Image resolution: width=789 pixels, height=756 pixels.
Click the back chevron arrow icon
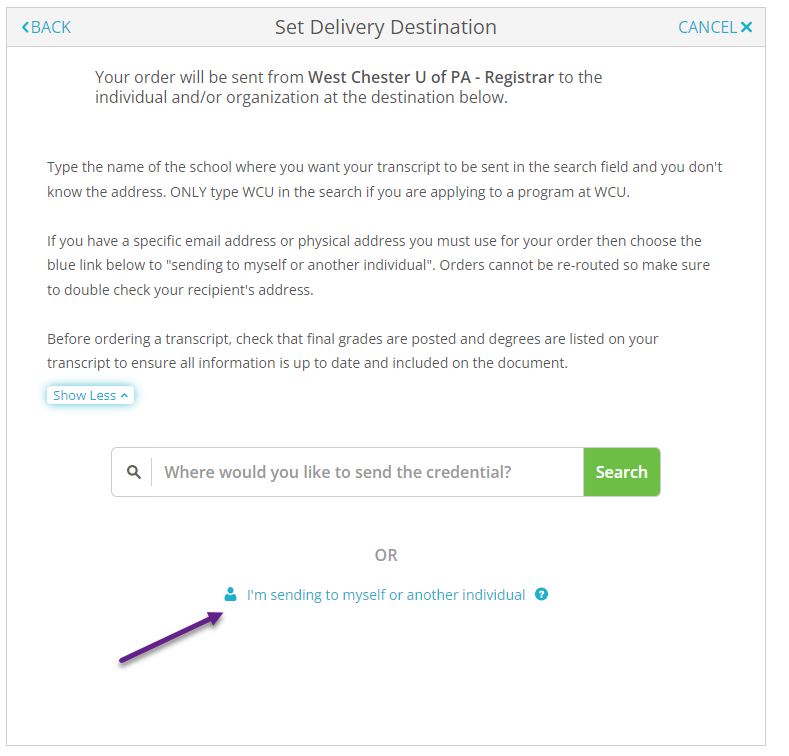pyautogui.click(x=26, y=27)
